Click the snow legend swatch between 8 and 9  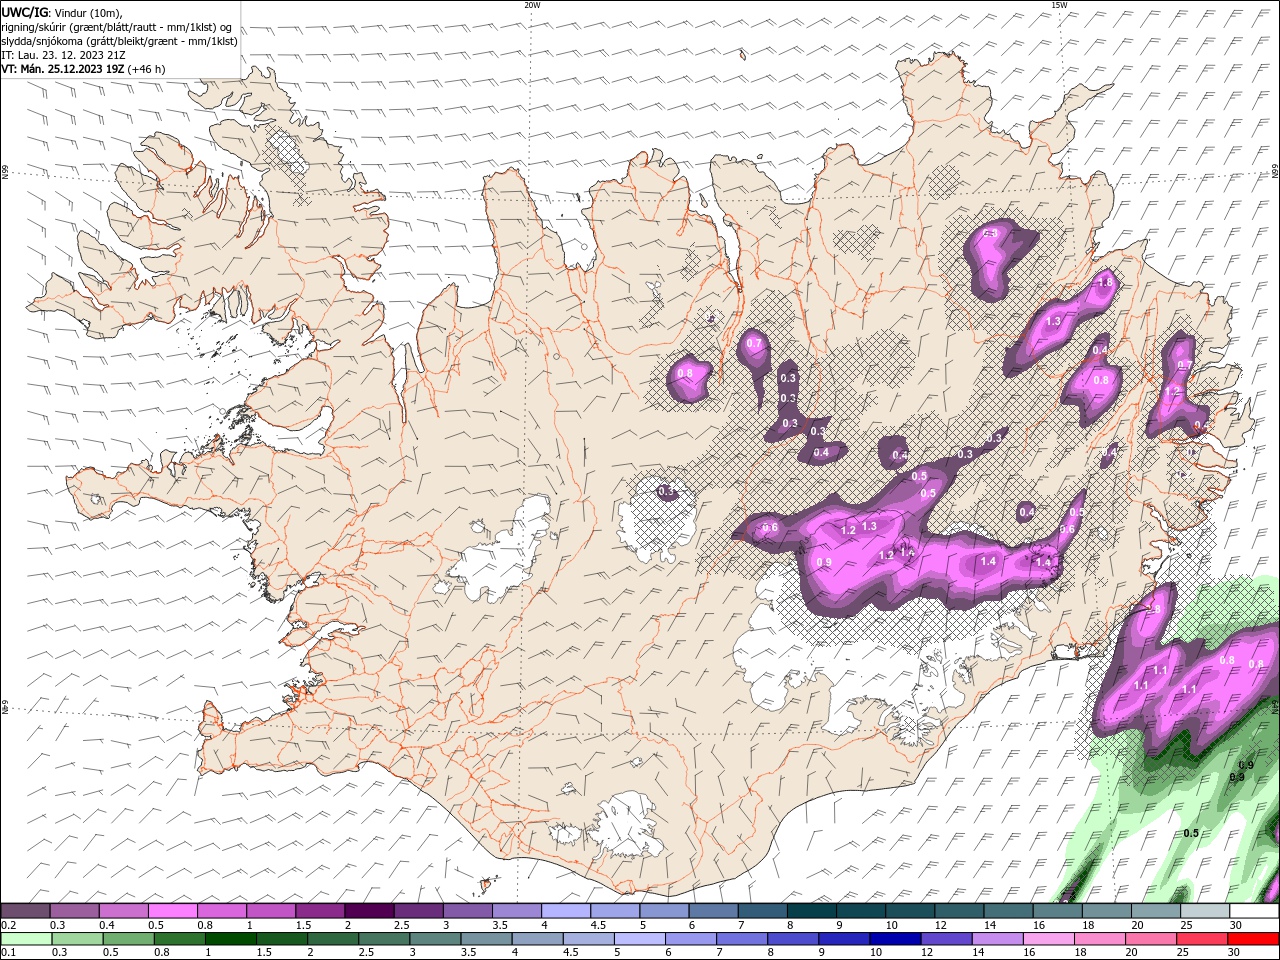(x=811, y=911)
